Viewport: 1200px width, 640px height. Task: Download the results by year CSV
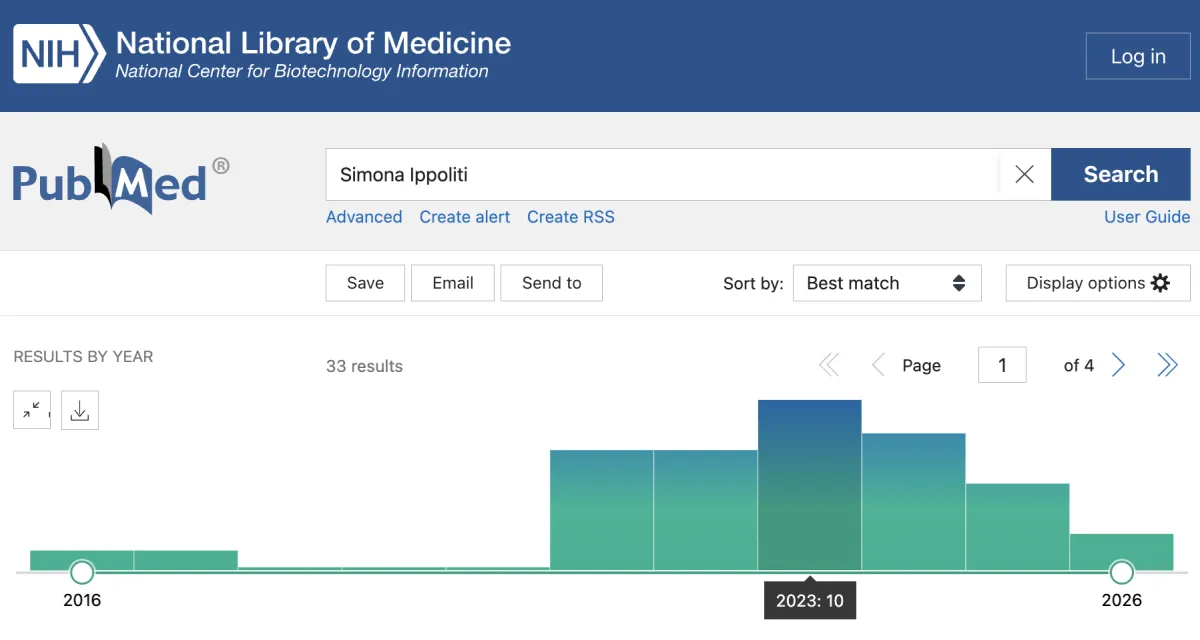(x=80, y=410)
